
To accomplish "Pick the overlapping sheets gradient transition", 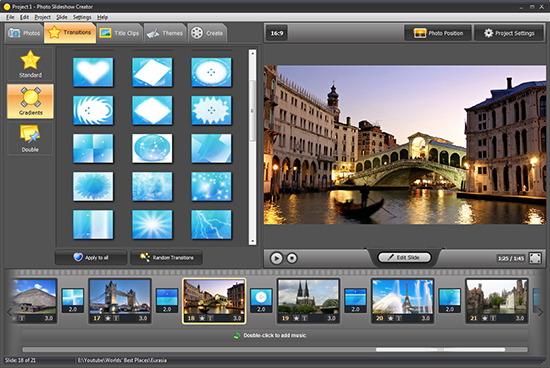I will 211,148.
